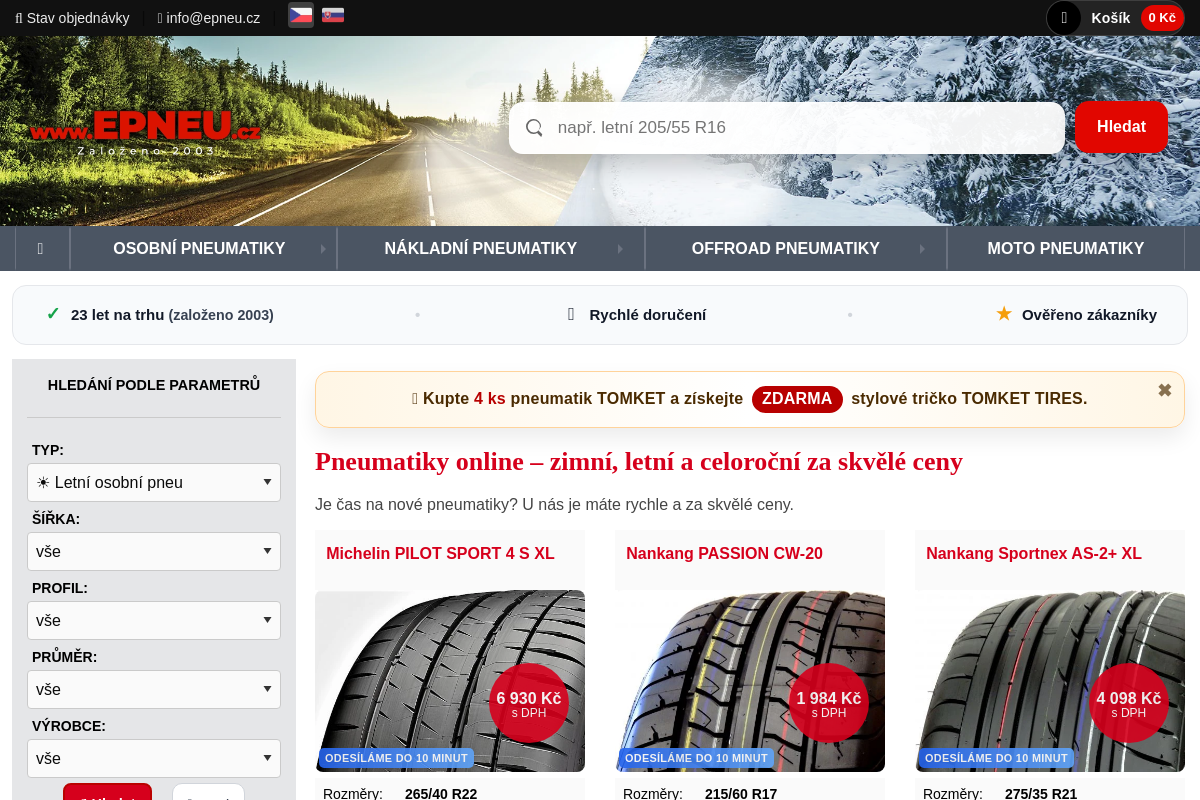Switch to the Slovak flag language

pos(333,15)
